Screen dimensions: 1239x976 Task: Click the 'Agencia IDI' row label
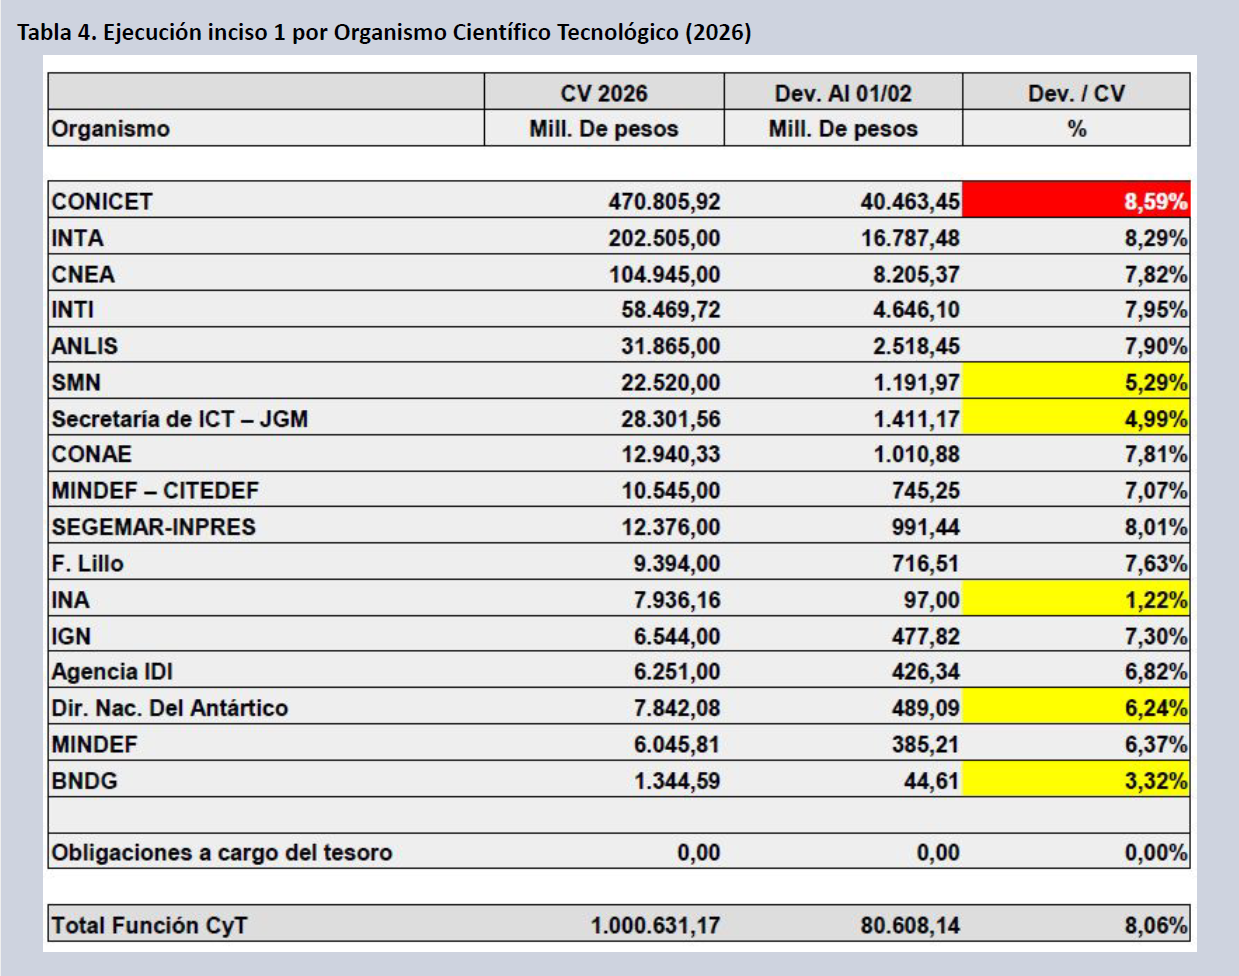pos(112,672)
